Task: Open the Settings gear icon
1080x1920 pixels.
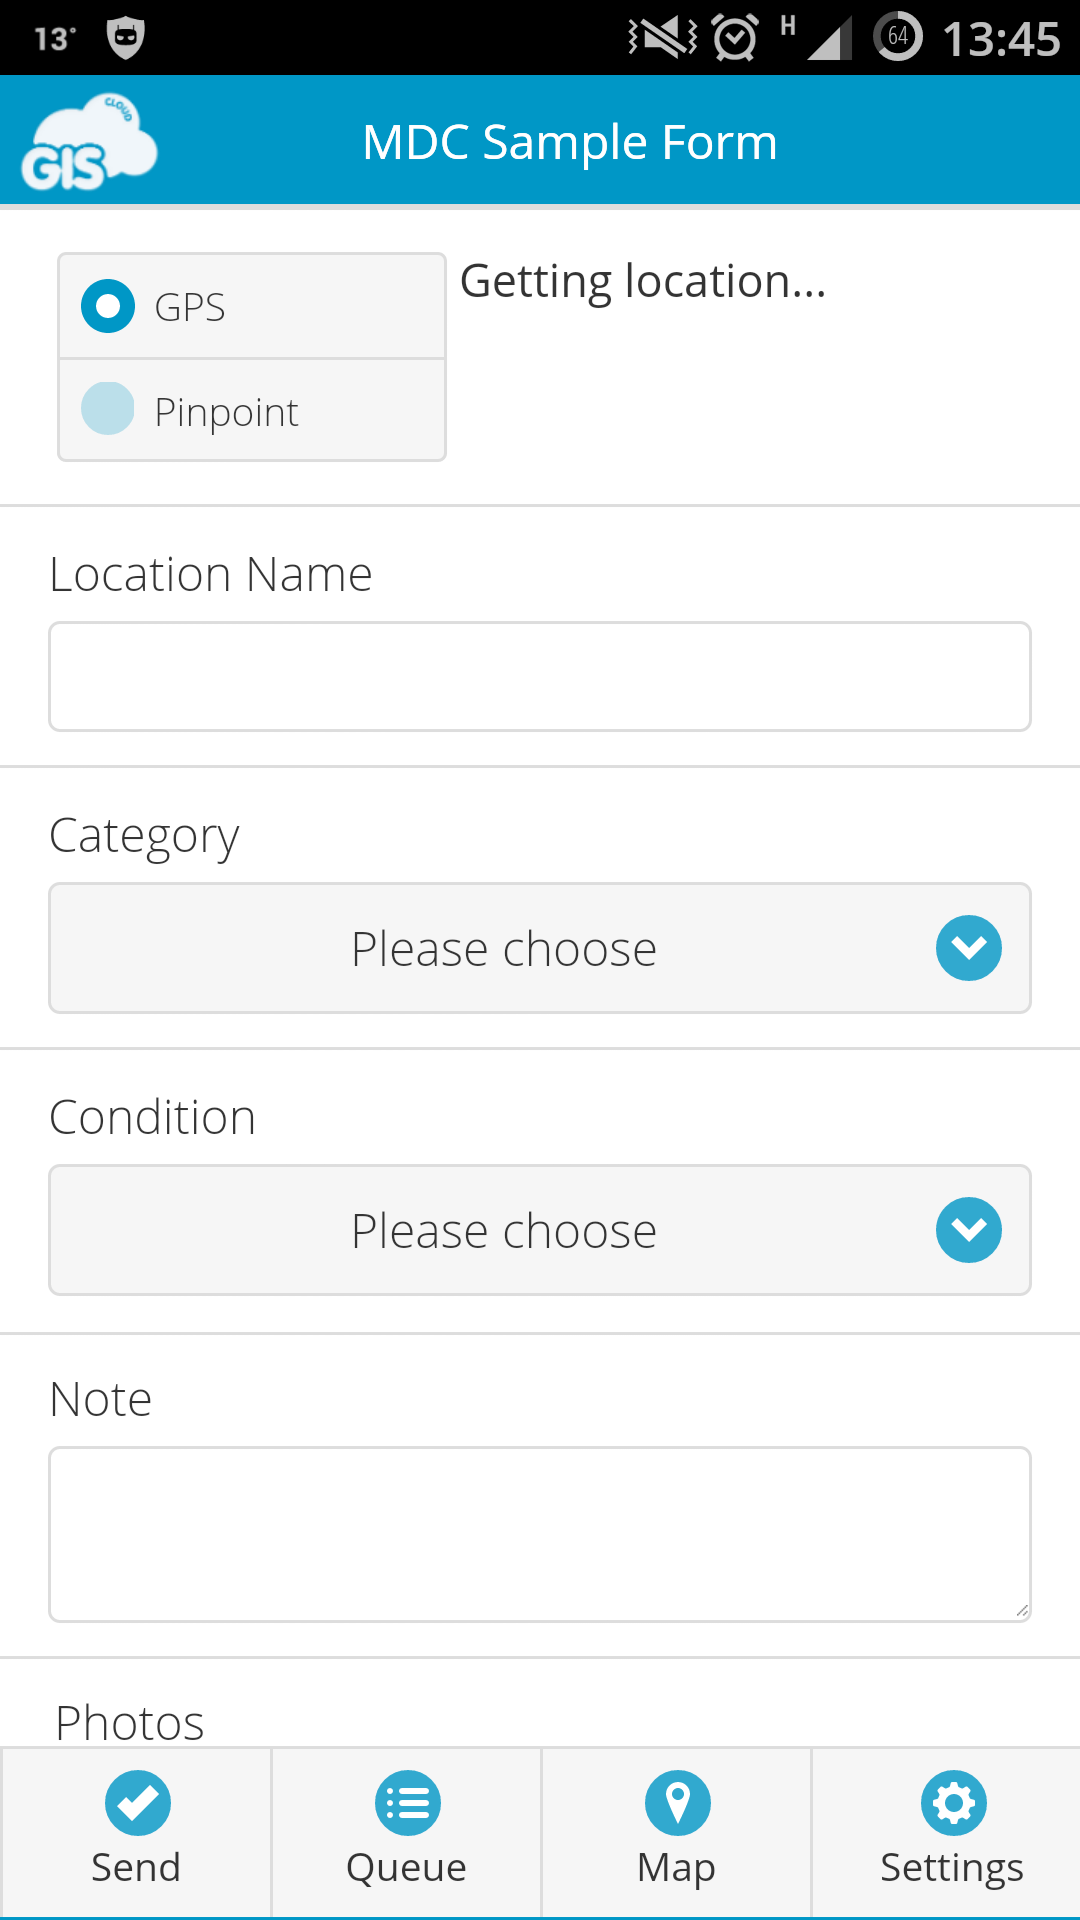Action: [953, 1803]
